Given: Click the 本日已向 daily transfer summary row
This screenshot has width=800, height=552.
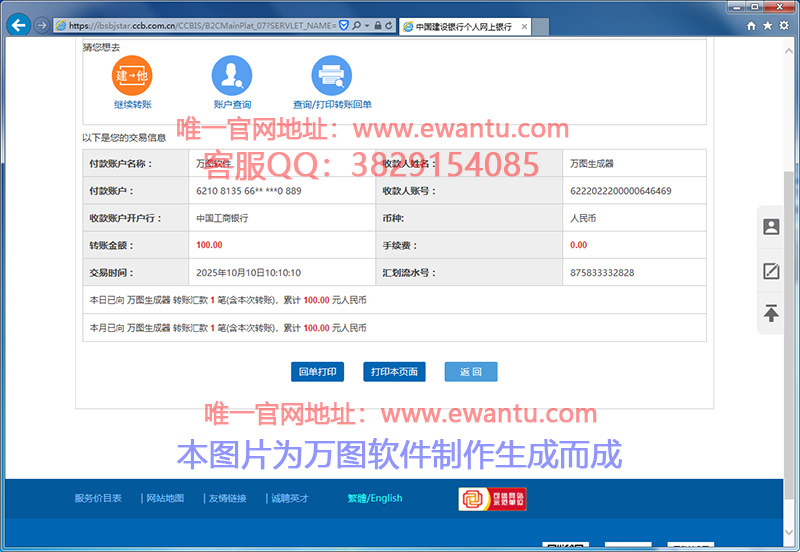Looking at the screenshot, I should tap(394, 300).
